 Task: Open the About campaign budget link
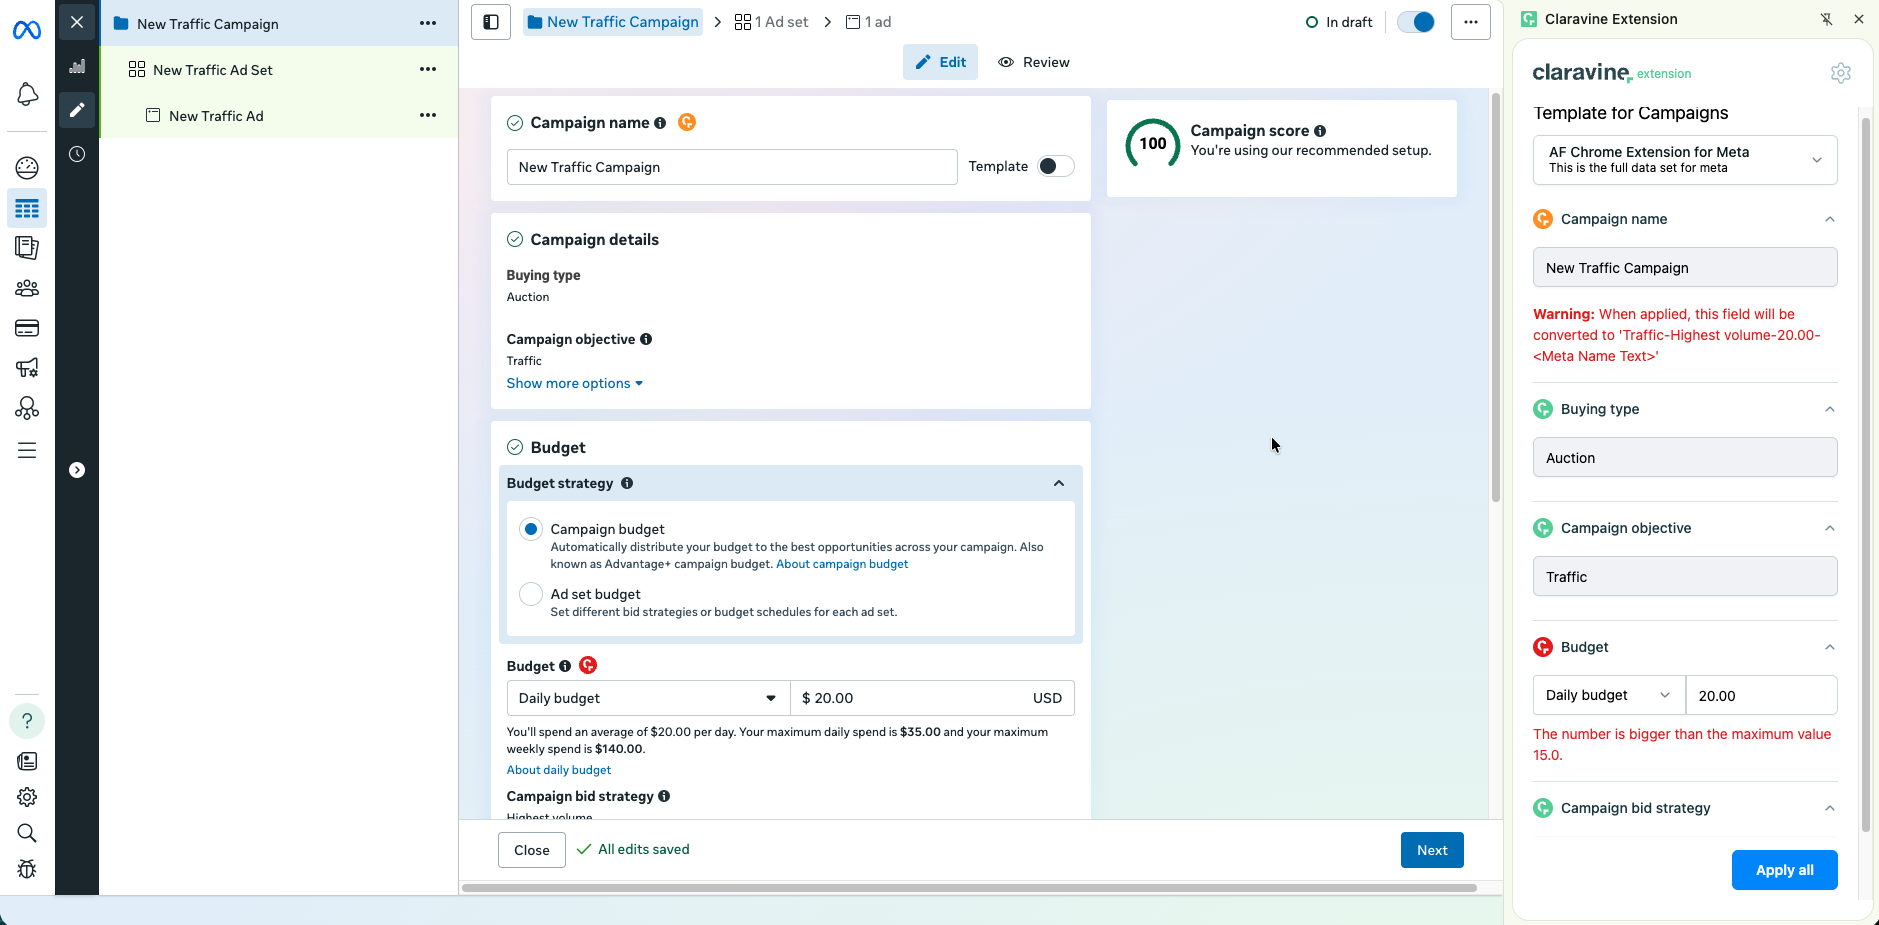tap(842, 564)
